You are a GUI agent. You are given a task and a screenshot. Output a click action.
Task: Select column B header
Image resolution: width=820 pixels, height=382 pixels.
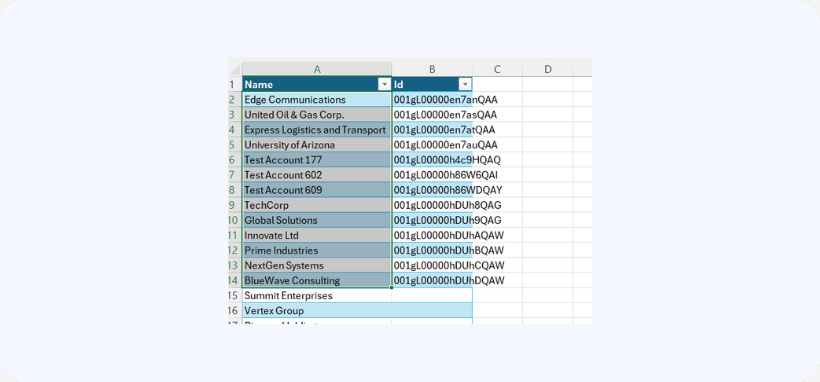[432, 69]
